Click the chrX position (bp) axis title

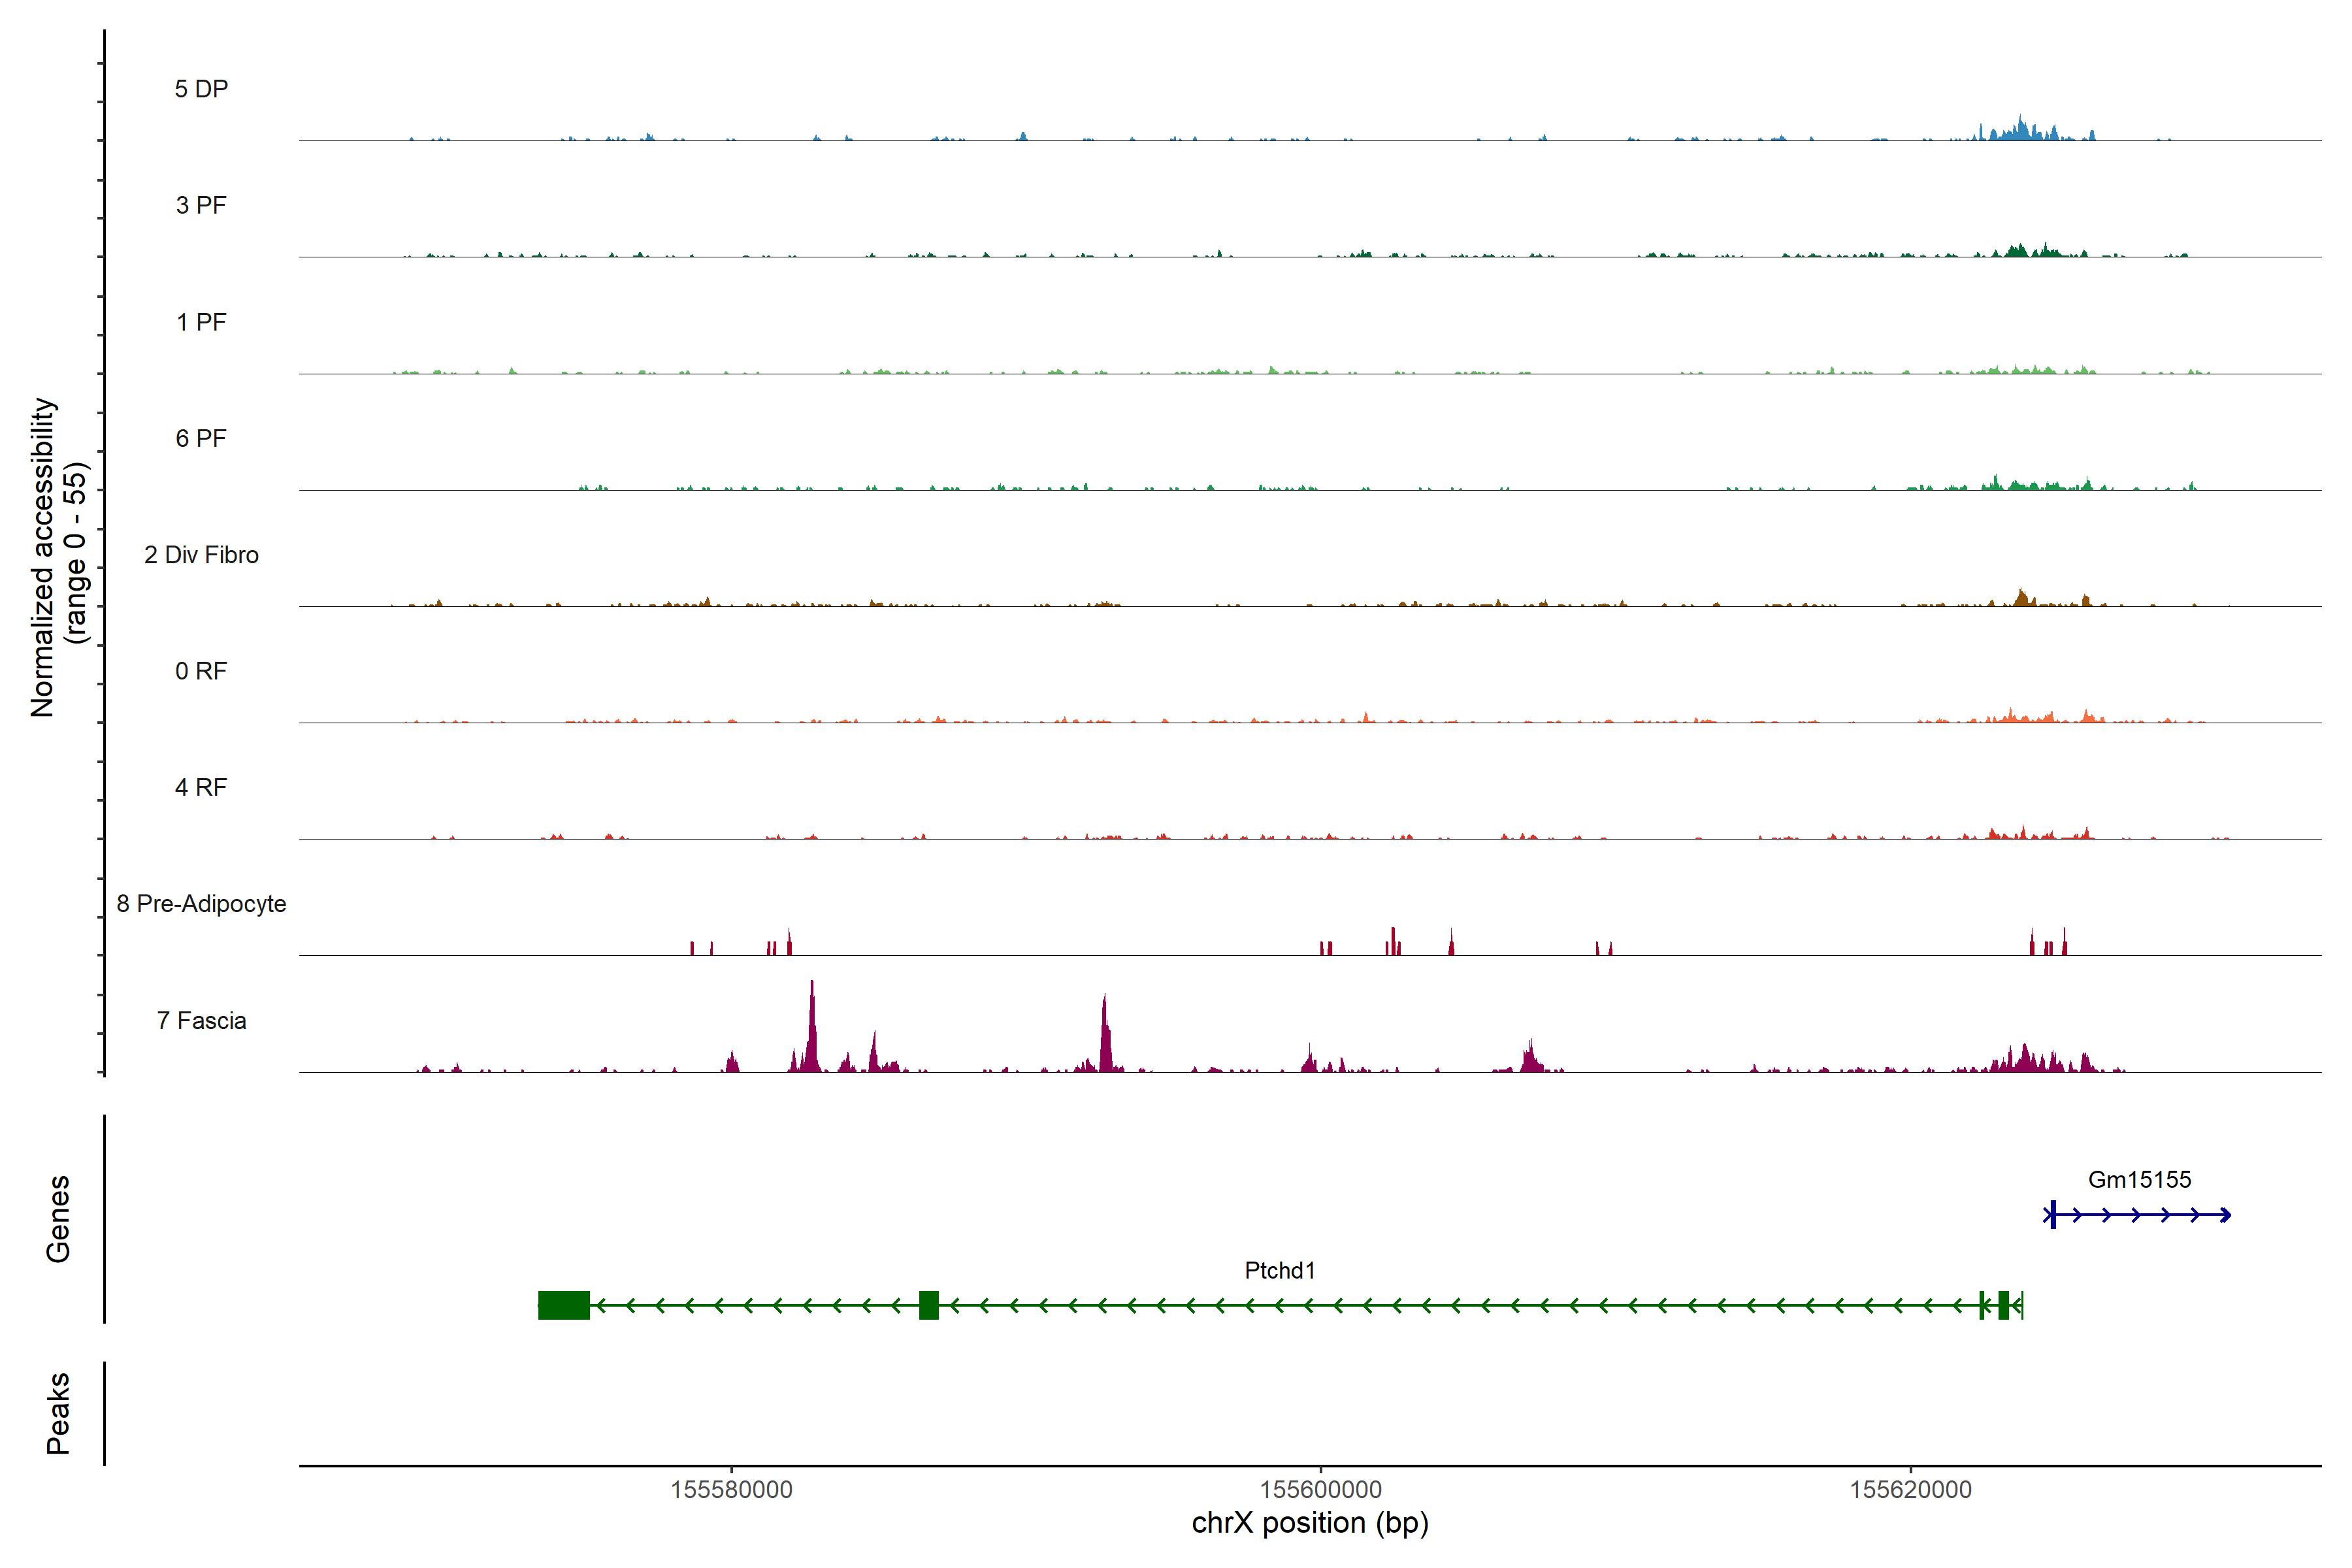[1309, 1523]
